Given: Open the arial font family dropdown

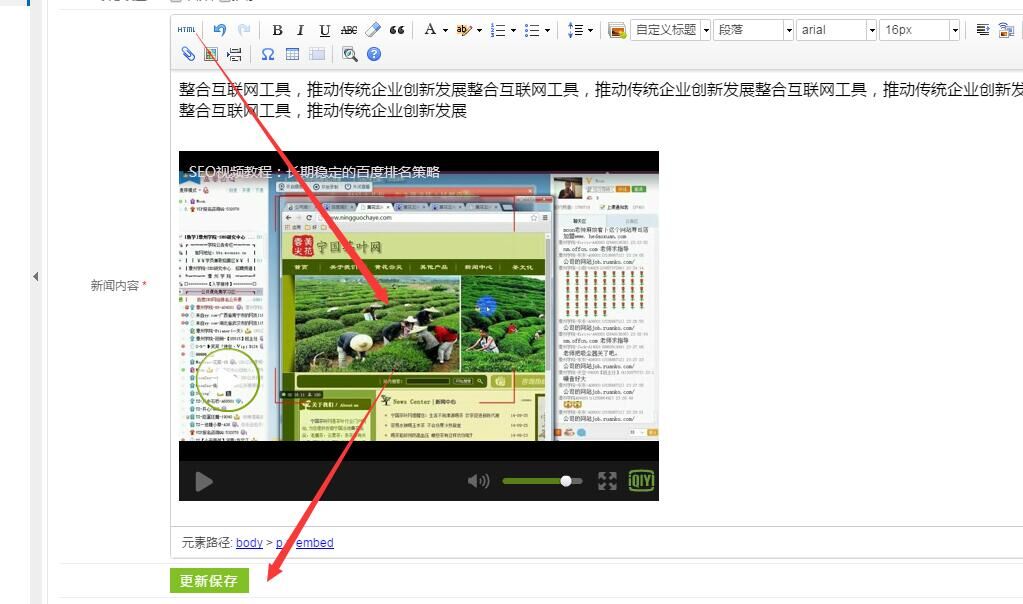Looking at the screenshot, I should tap(836, 30).
